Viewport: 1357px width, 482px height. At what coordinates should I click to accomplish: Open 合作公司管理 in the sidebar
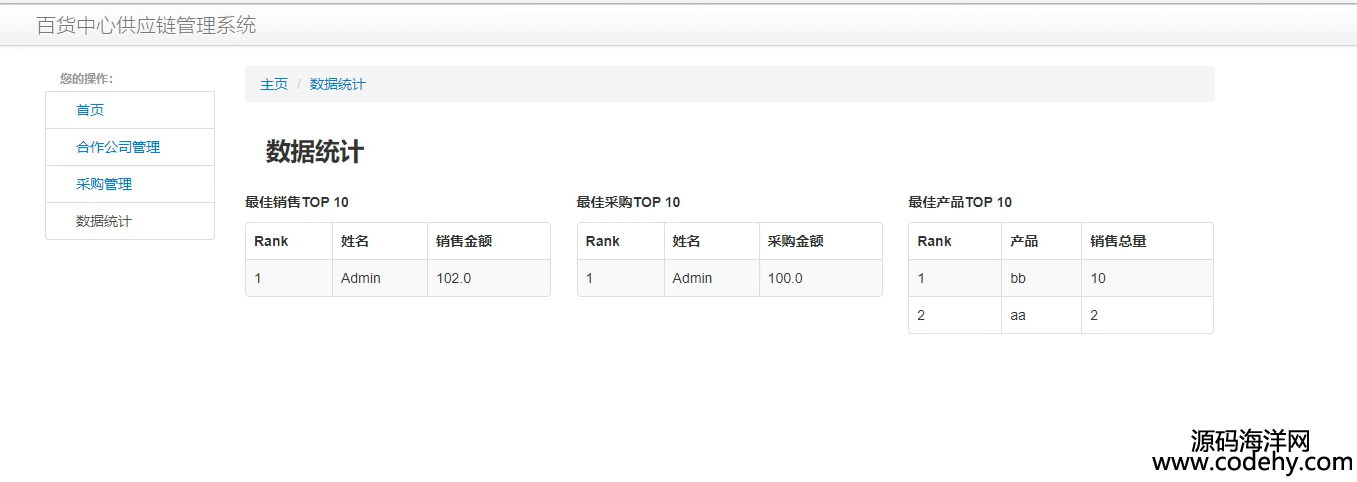click(x=130, y=147)
